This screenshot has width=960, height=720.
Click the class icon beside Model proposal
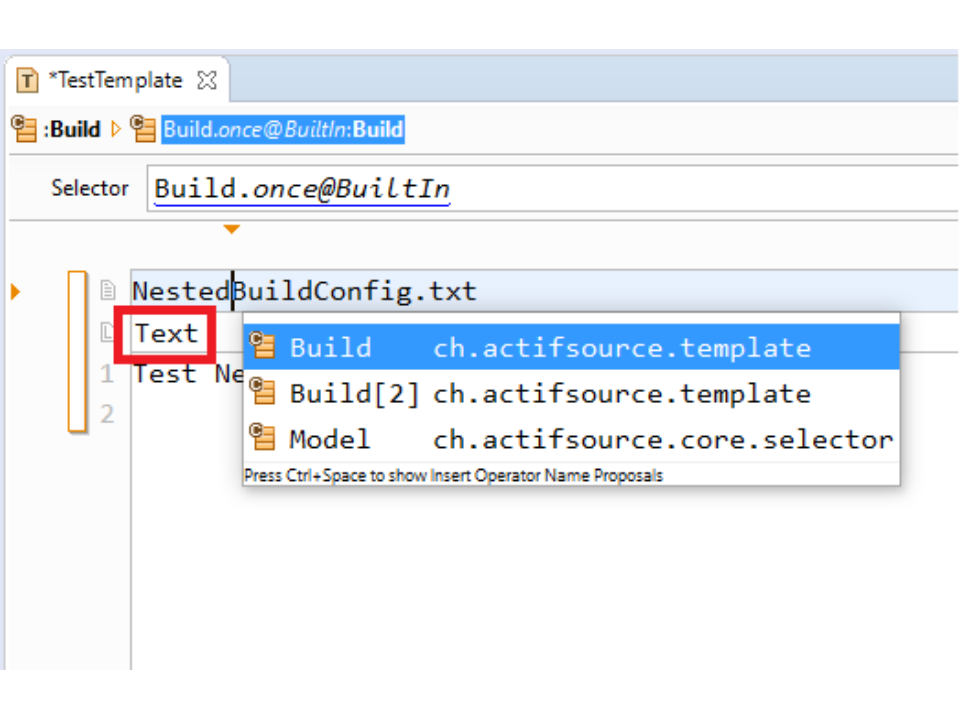tap(263, 438)
